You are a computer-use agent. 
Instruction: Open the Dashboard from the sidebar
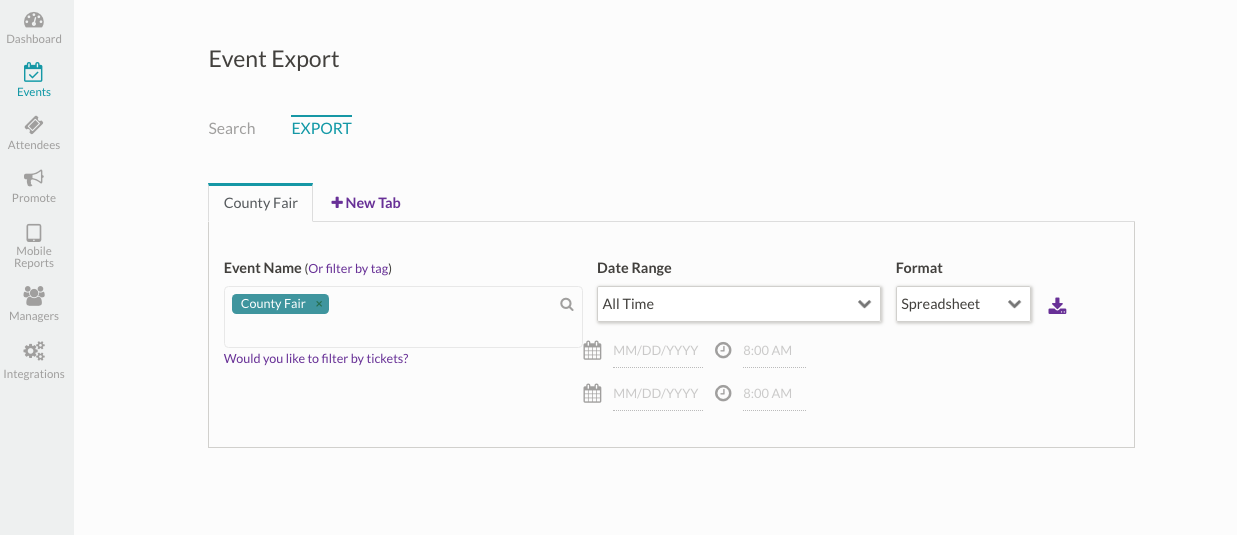point(34,28)
